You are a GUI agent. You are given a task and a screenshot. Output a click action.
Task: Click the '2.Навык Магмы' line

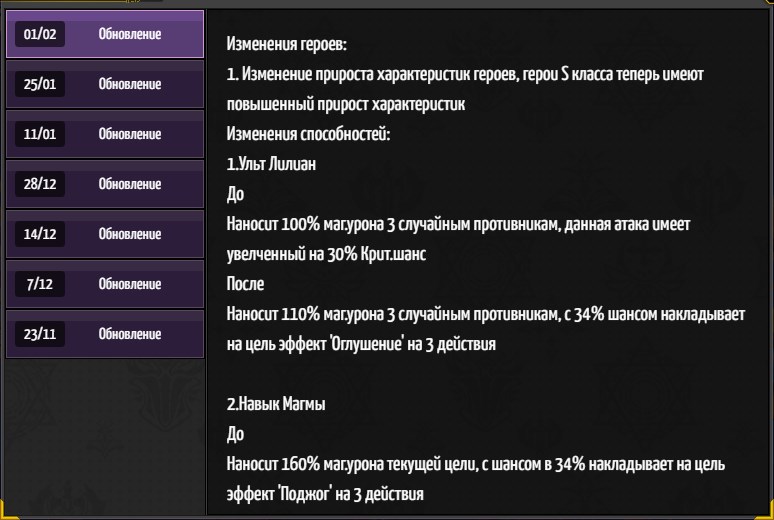(x=276, y=404)
